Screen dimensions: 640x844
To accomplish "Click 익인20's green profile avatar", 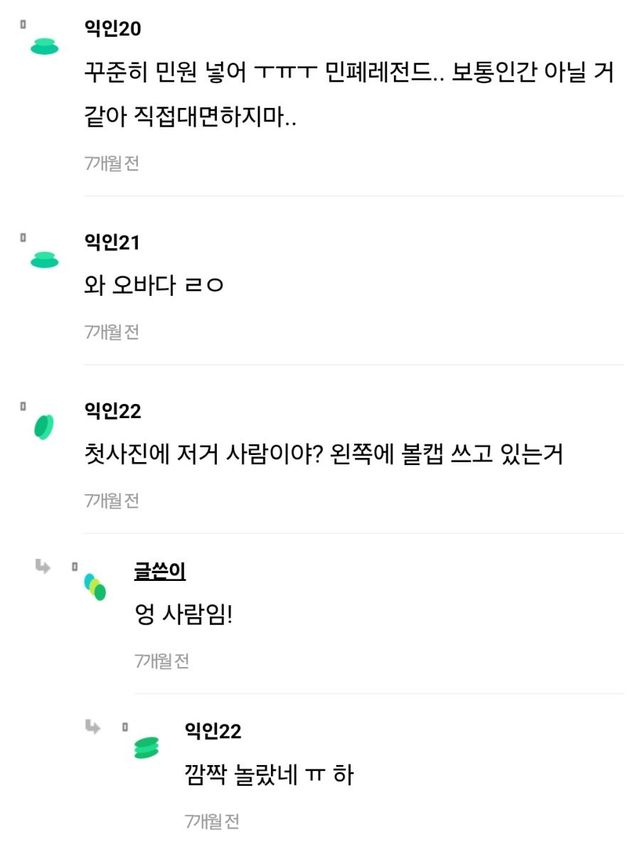I will click(44, 45).
